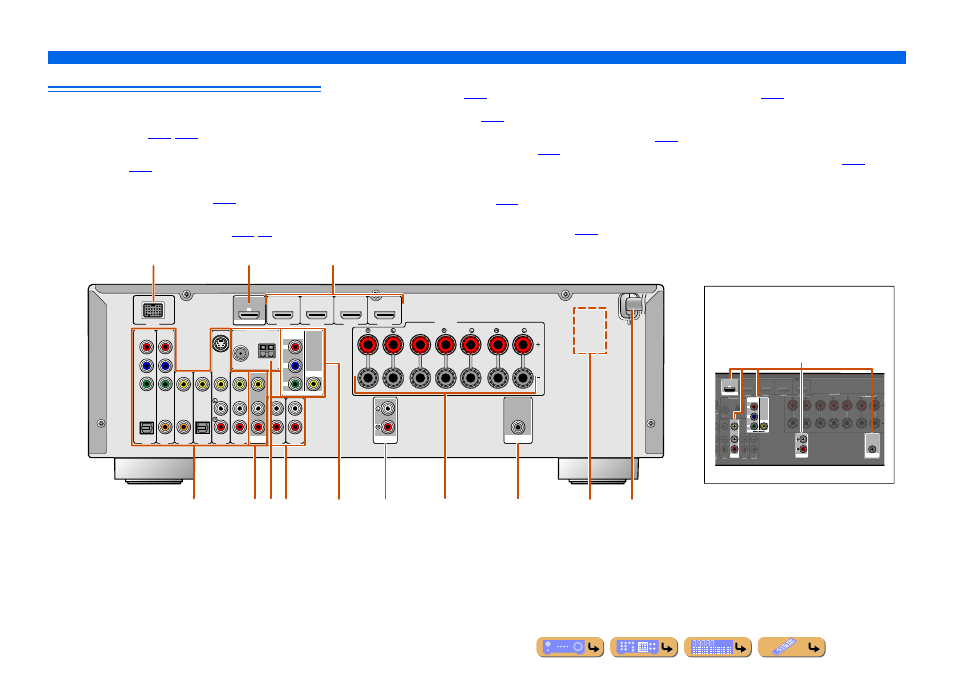Click the last HDMI input jack on the right
Screen dimensions: 954x674
384,315
